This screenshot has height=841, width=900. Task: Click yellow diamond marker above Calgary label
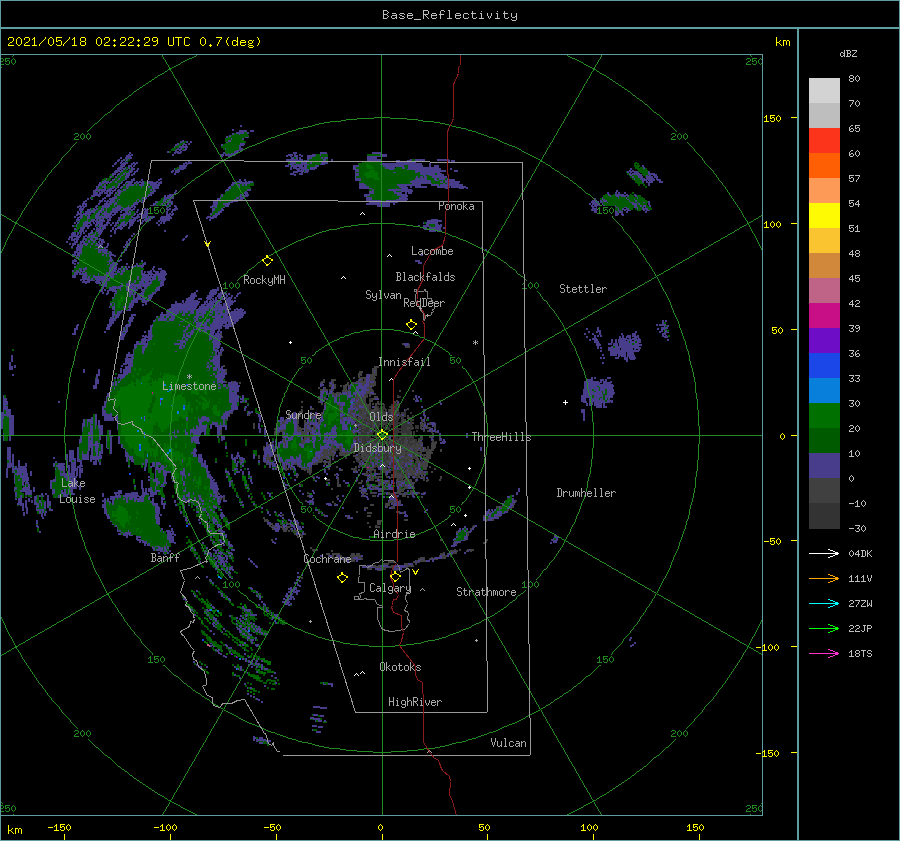click(395, 576)
